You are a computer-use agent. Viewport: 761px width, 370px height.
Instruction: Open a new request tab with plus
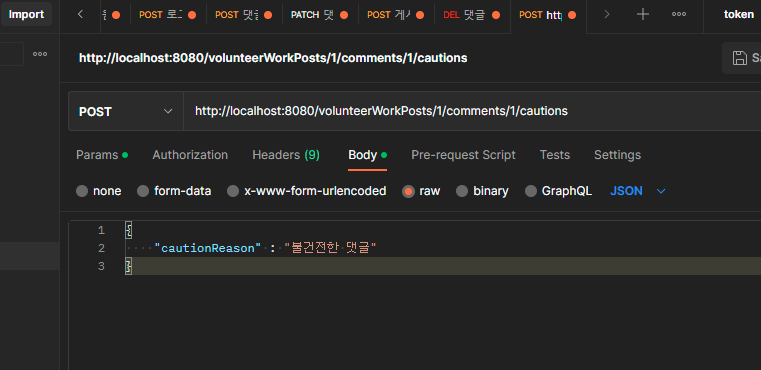click(x=643, y=15)
